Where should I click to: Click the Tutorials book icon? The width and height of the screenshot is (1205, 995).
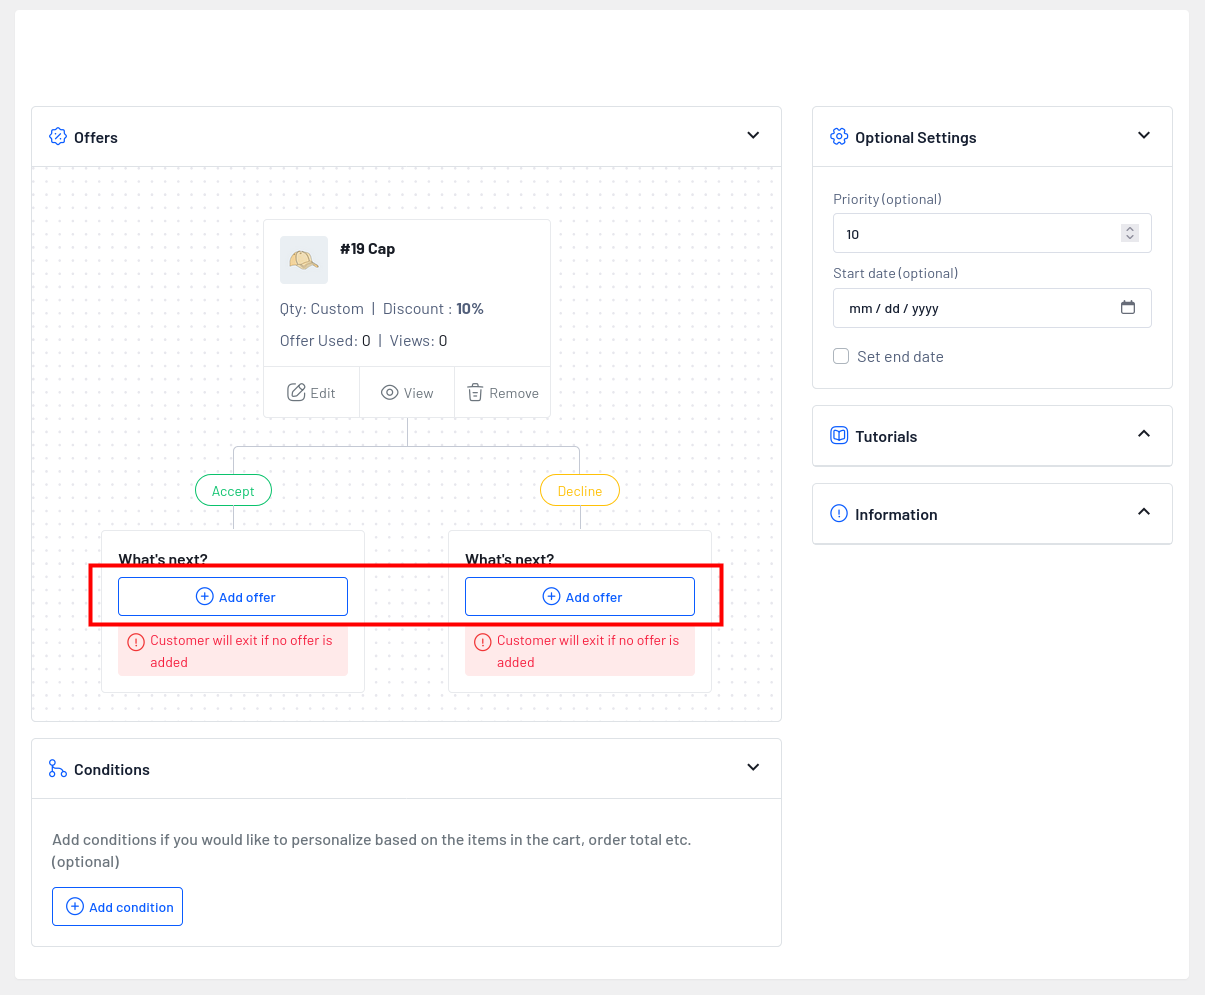tap(839, 436)
